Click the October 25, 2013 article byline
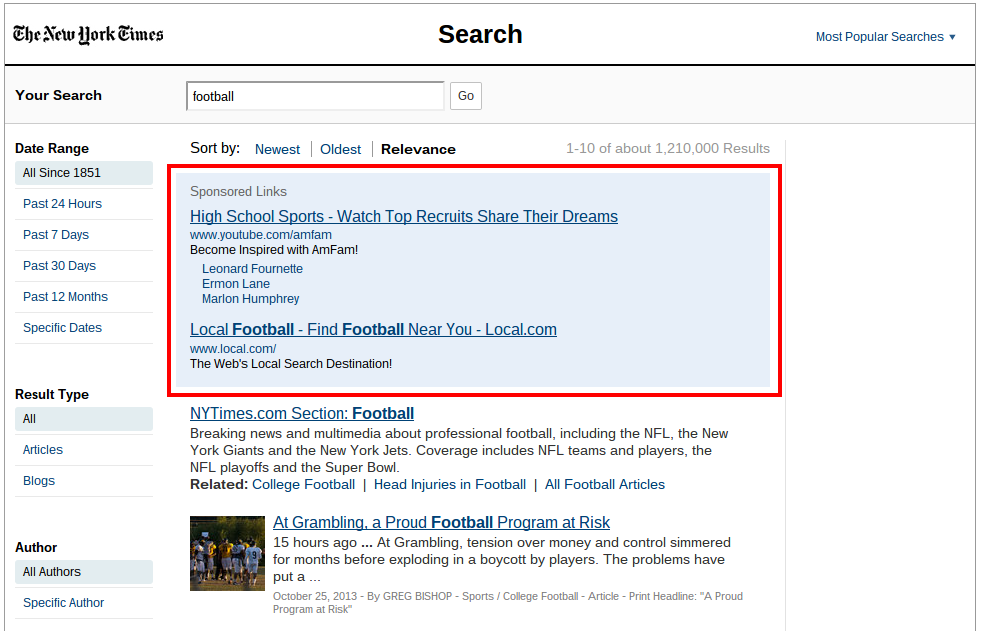This screenshot has height=631, width=983. point(508,602)
